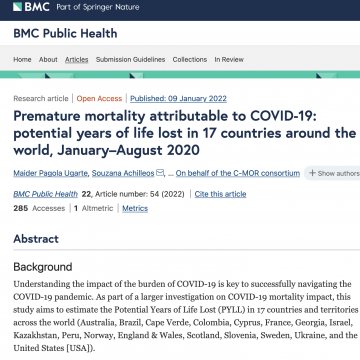Open author Maider Pagola Ugarte's profile
This screenshot has height=360, width=360.
tap(51, 173)
